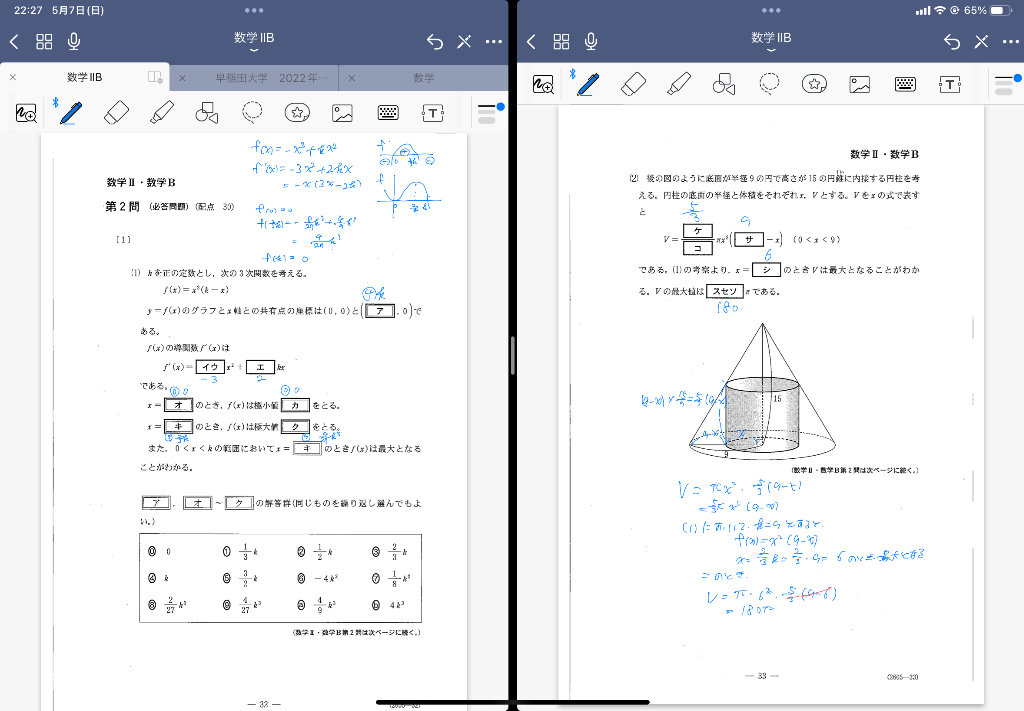Select the eraser tool in left pane

click(x=117, y=112)
